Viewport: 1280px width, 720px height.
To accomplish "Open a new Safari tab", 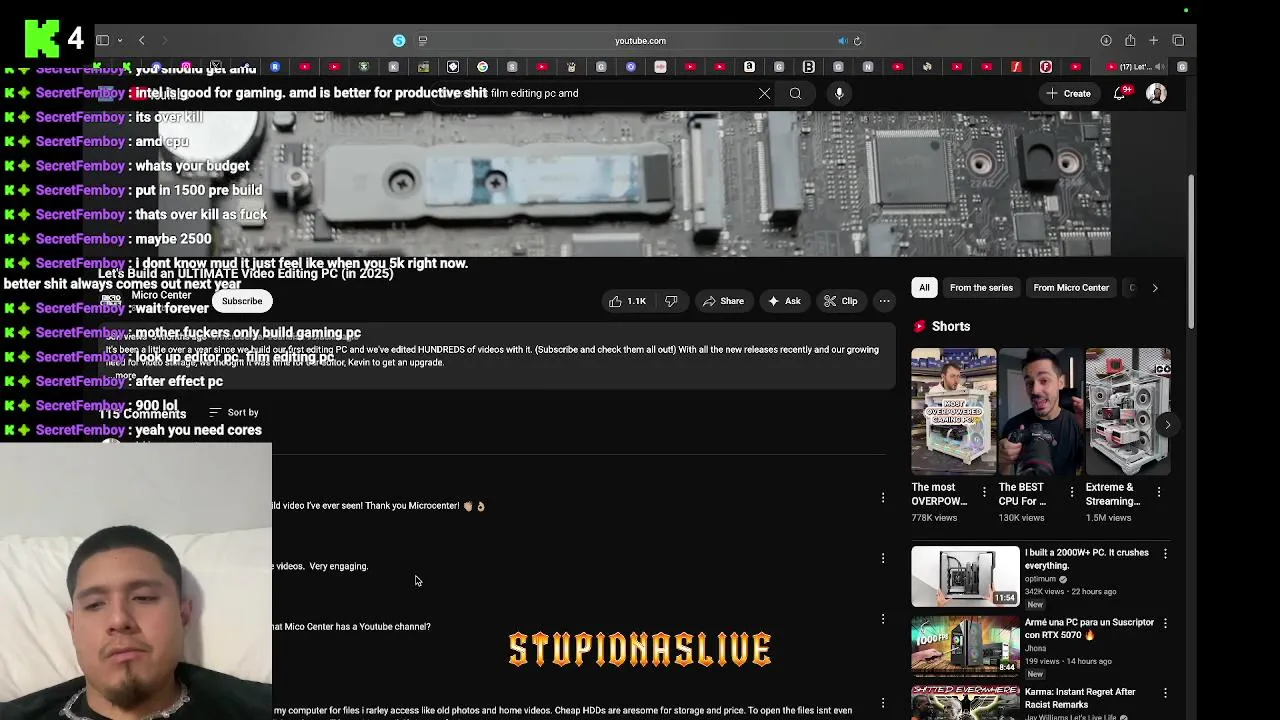I will 1154,41.
